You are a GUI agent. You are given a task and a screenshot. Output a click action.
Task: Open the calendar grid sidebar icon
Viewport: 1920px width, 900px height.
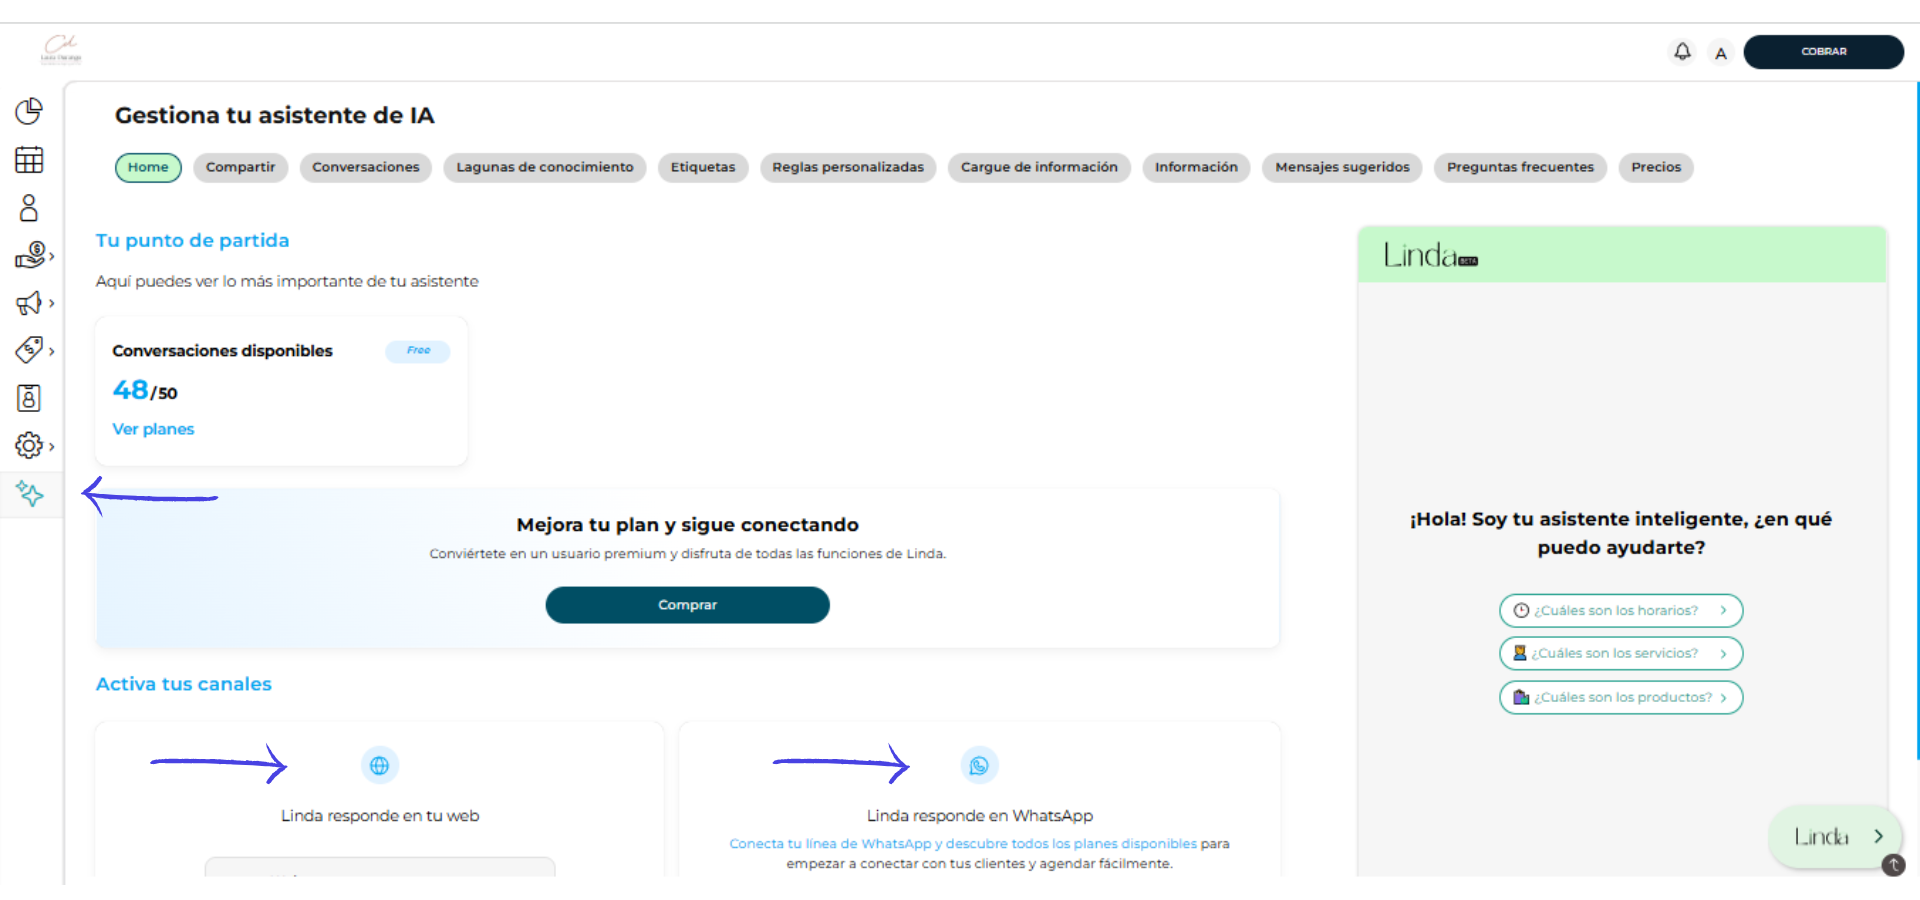click(29, 160)
